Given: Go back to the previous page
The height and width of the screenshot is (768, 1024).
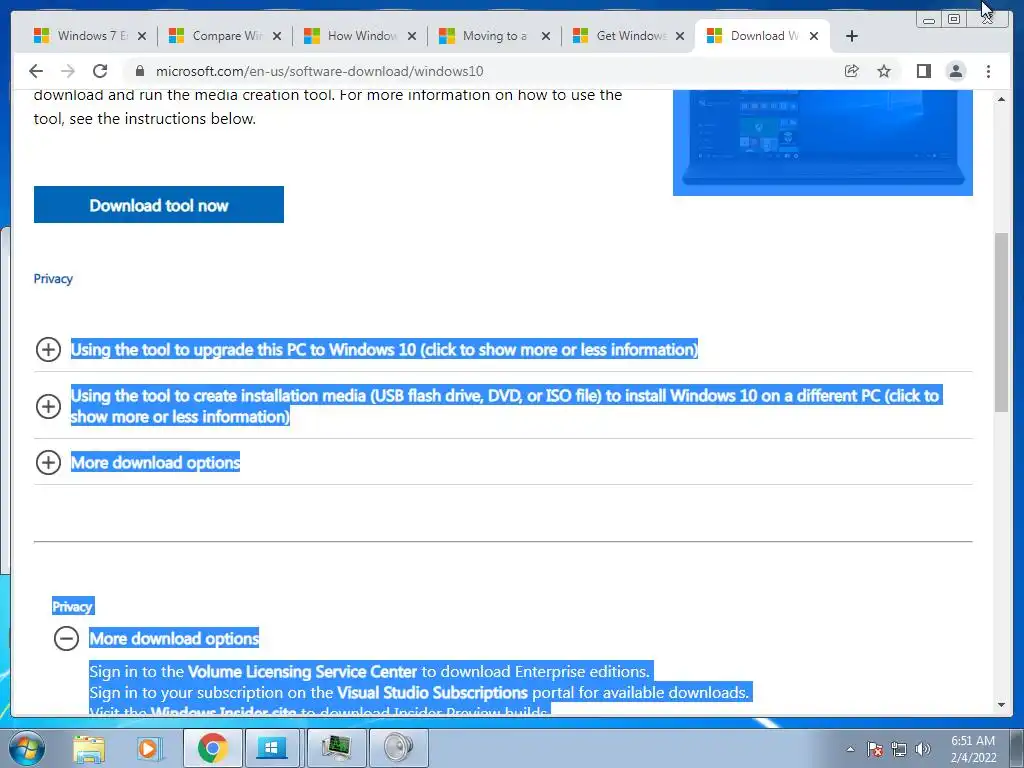Looking at the screenshot, I should (x=36, y=71).
